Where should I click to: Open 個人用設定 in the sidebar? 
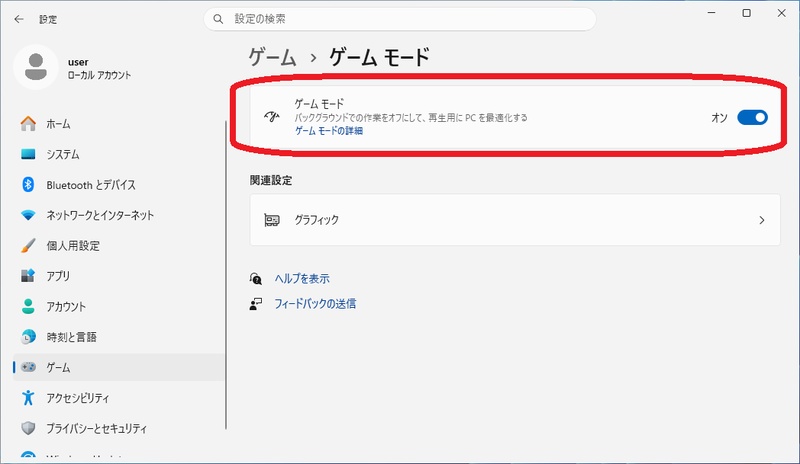point(119,246)
